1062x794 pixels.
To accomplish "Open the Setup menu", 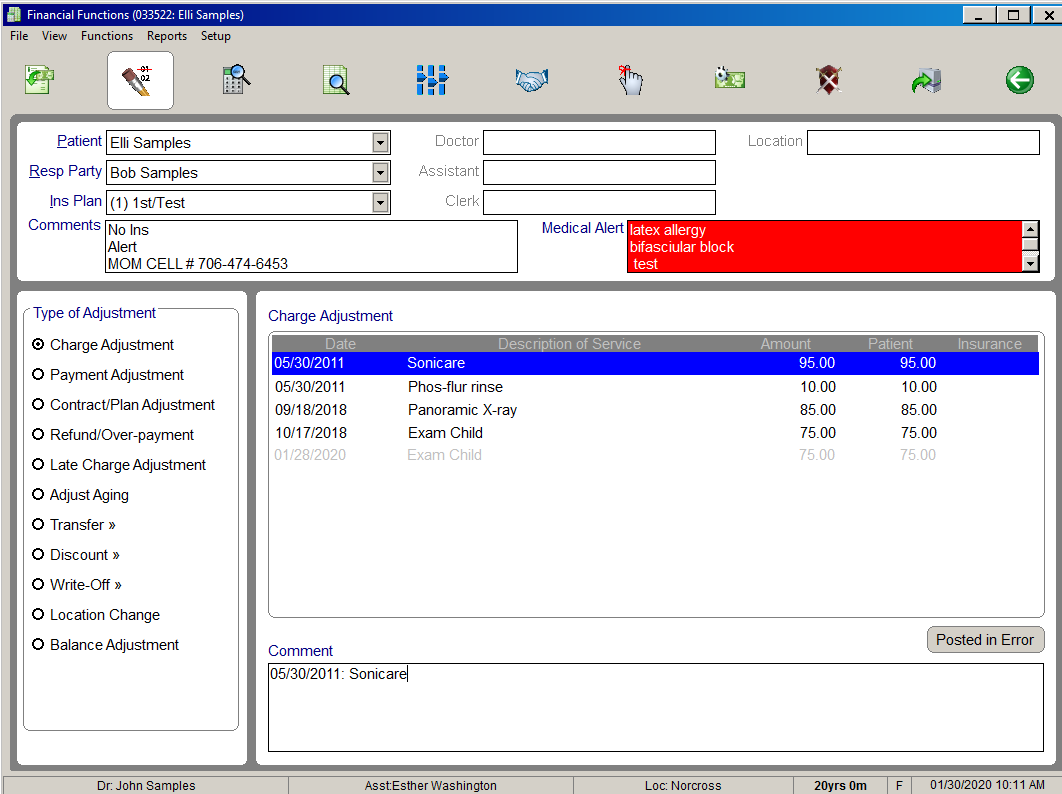I will 215,36.
